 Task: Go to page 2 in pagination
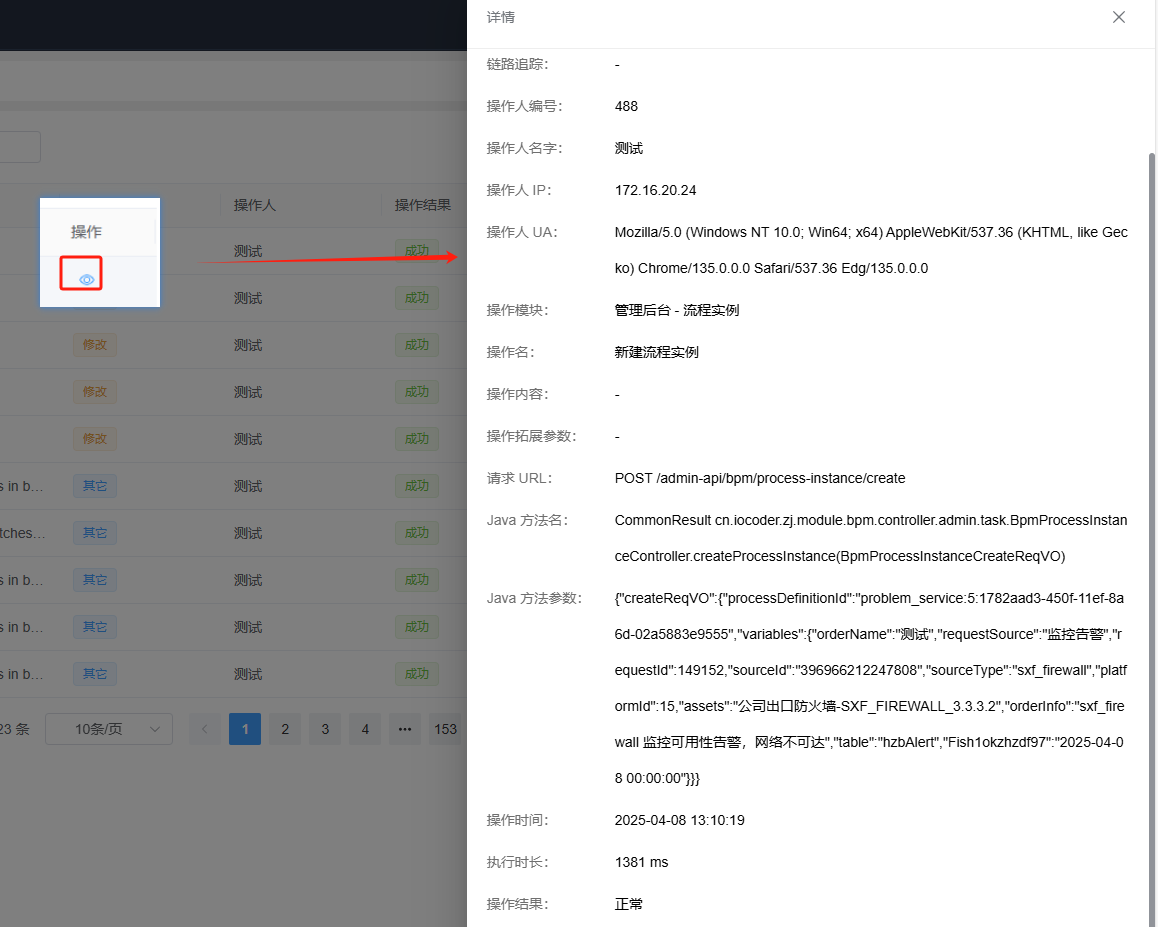click(x=285, y=729)
